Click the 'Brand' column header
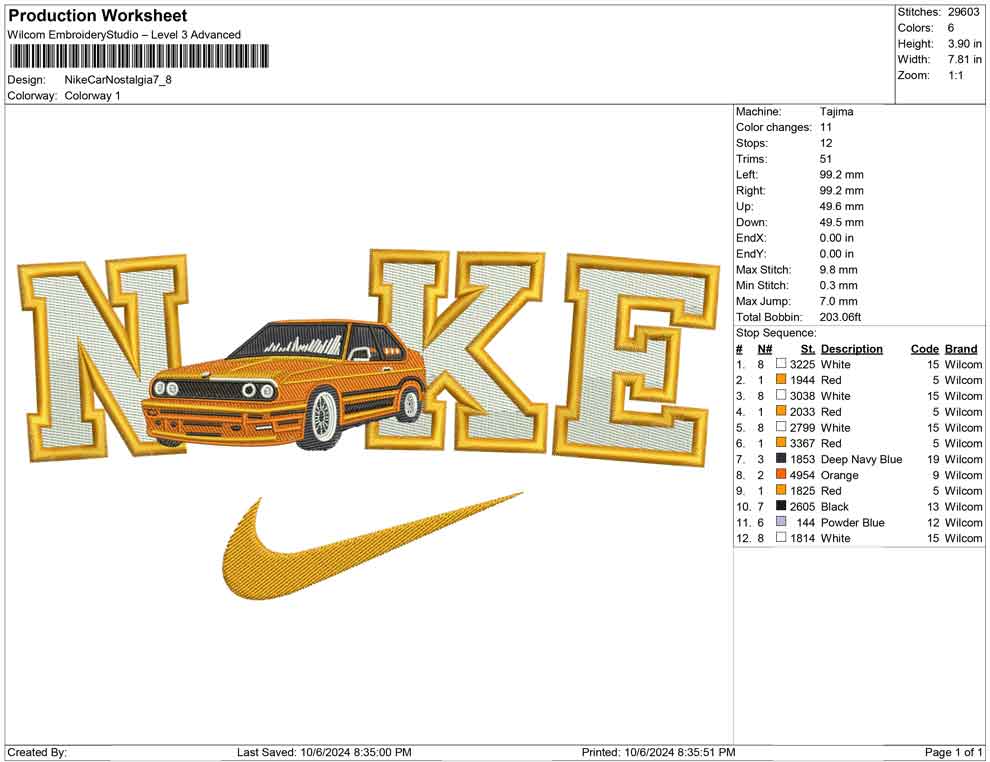The height and width of the screenshot is (762, 990). 961,348
